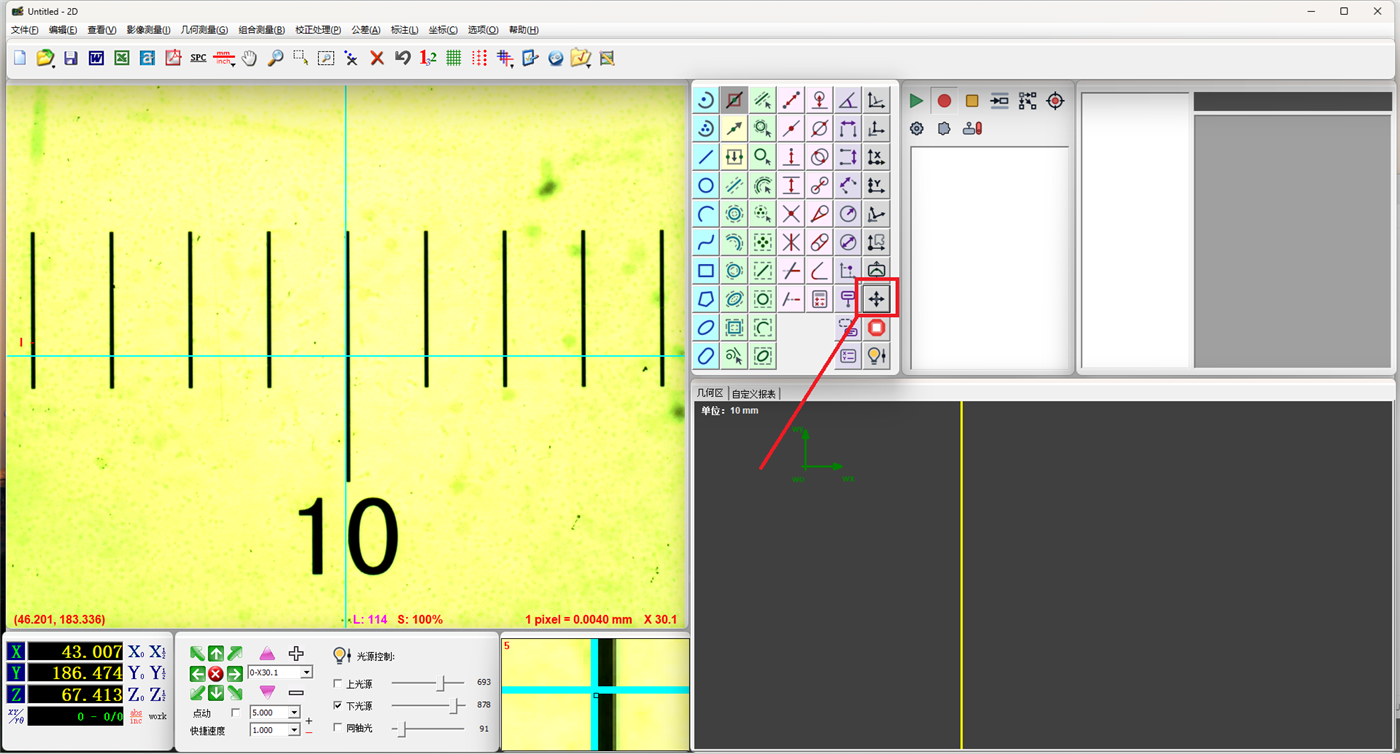Start recording with red circle button

(x=944, y=101)
